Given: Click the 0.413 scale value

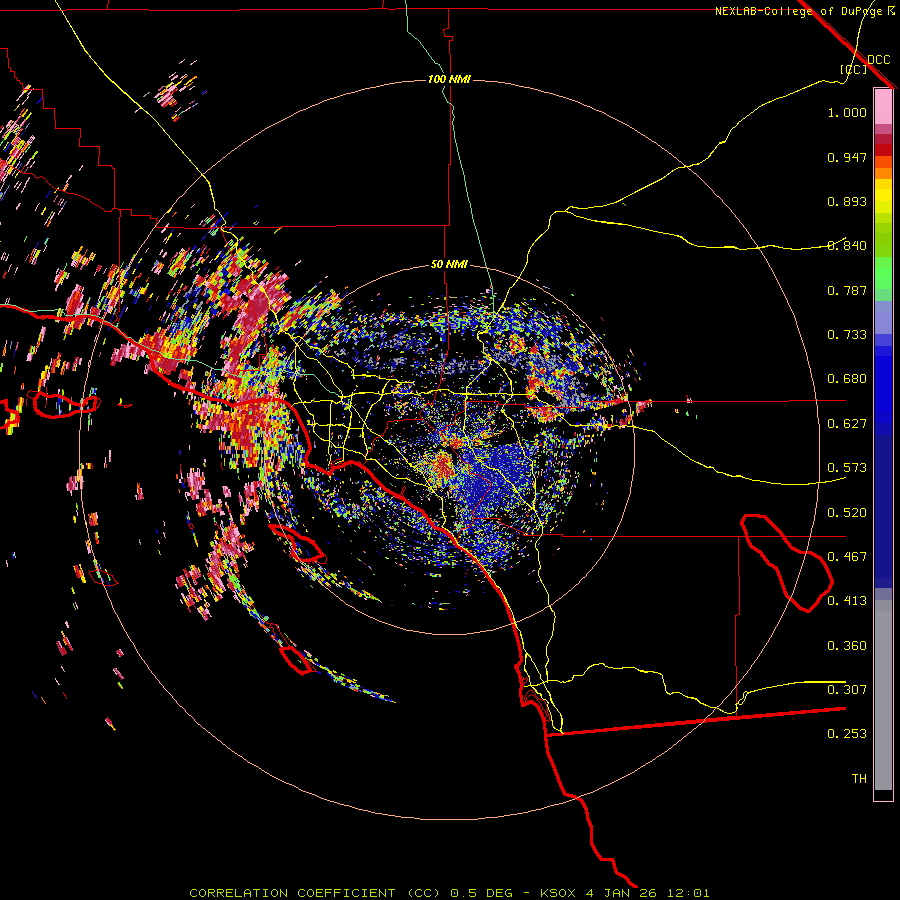Looking at the screenshot, I should tap(847, 601).
